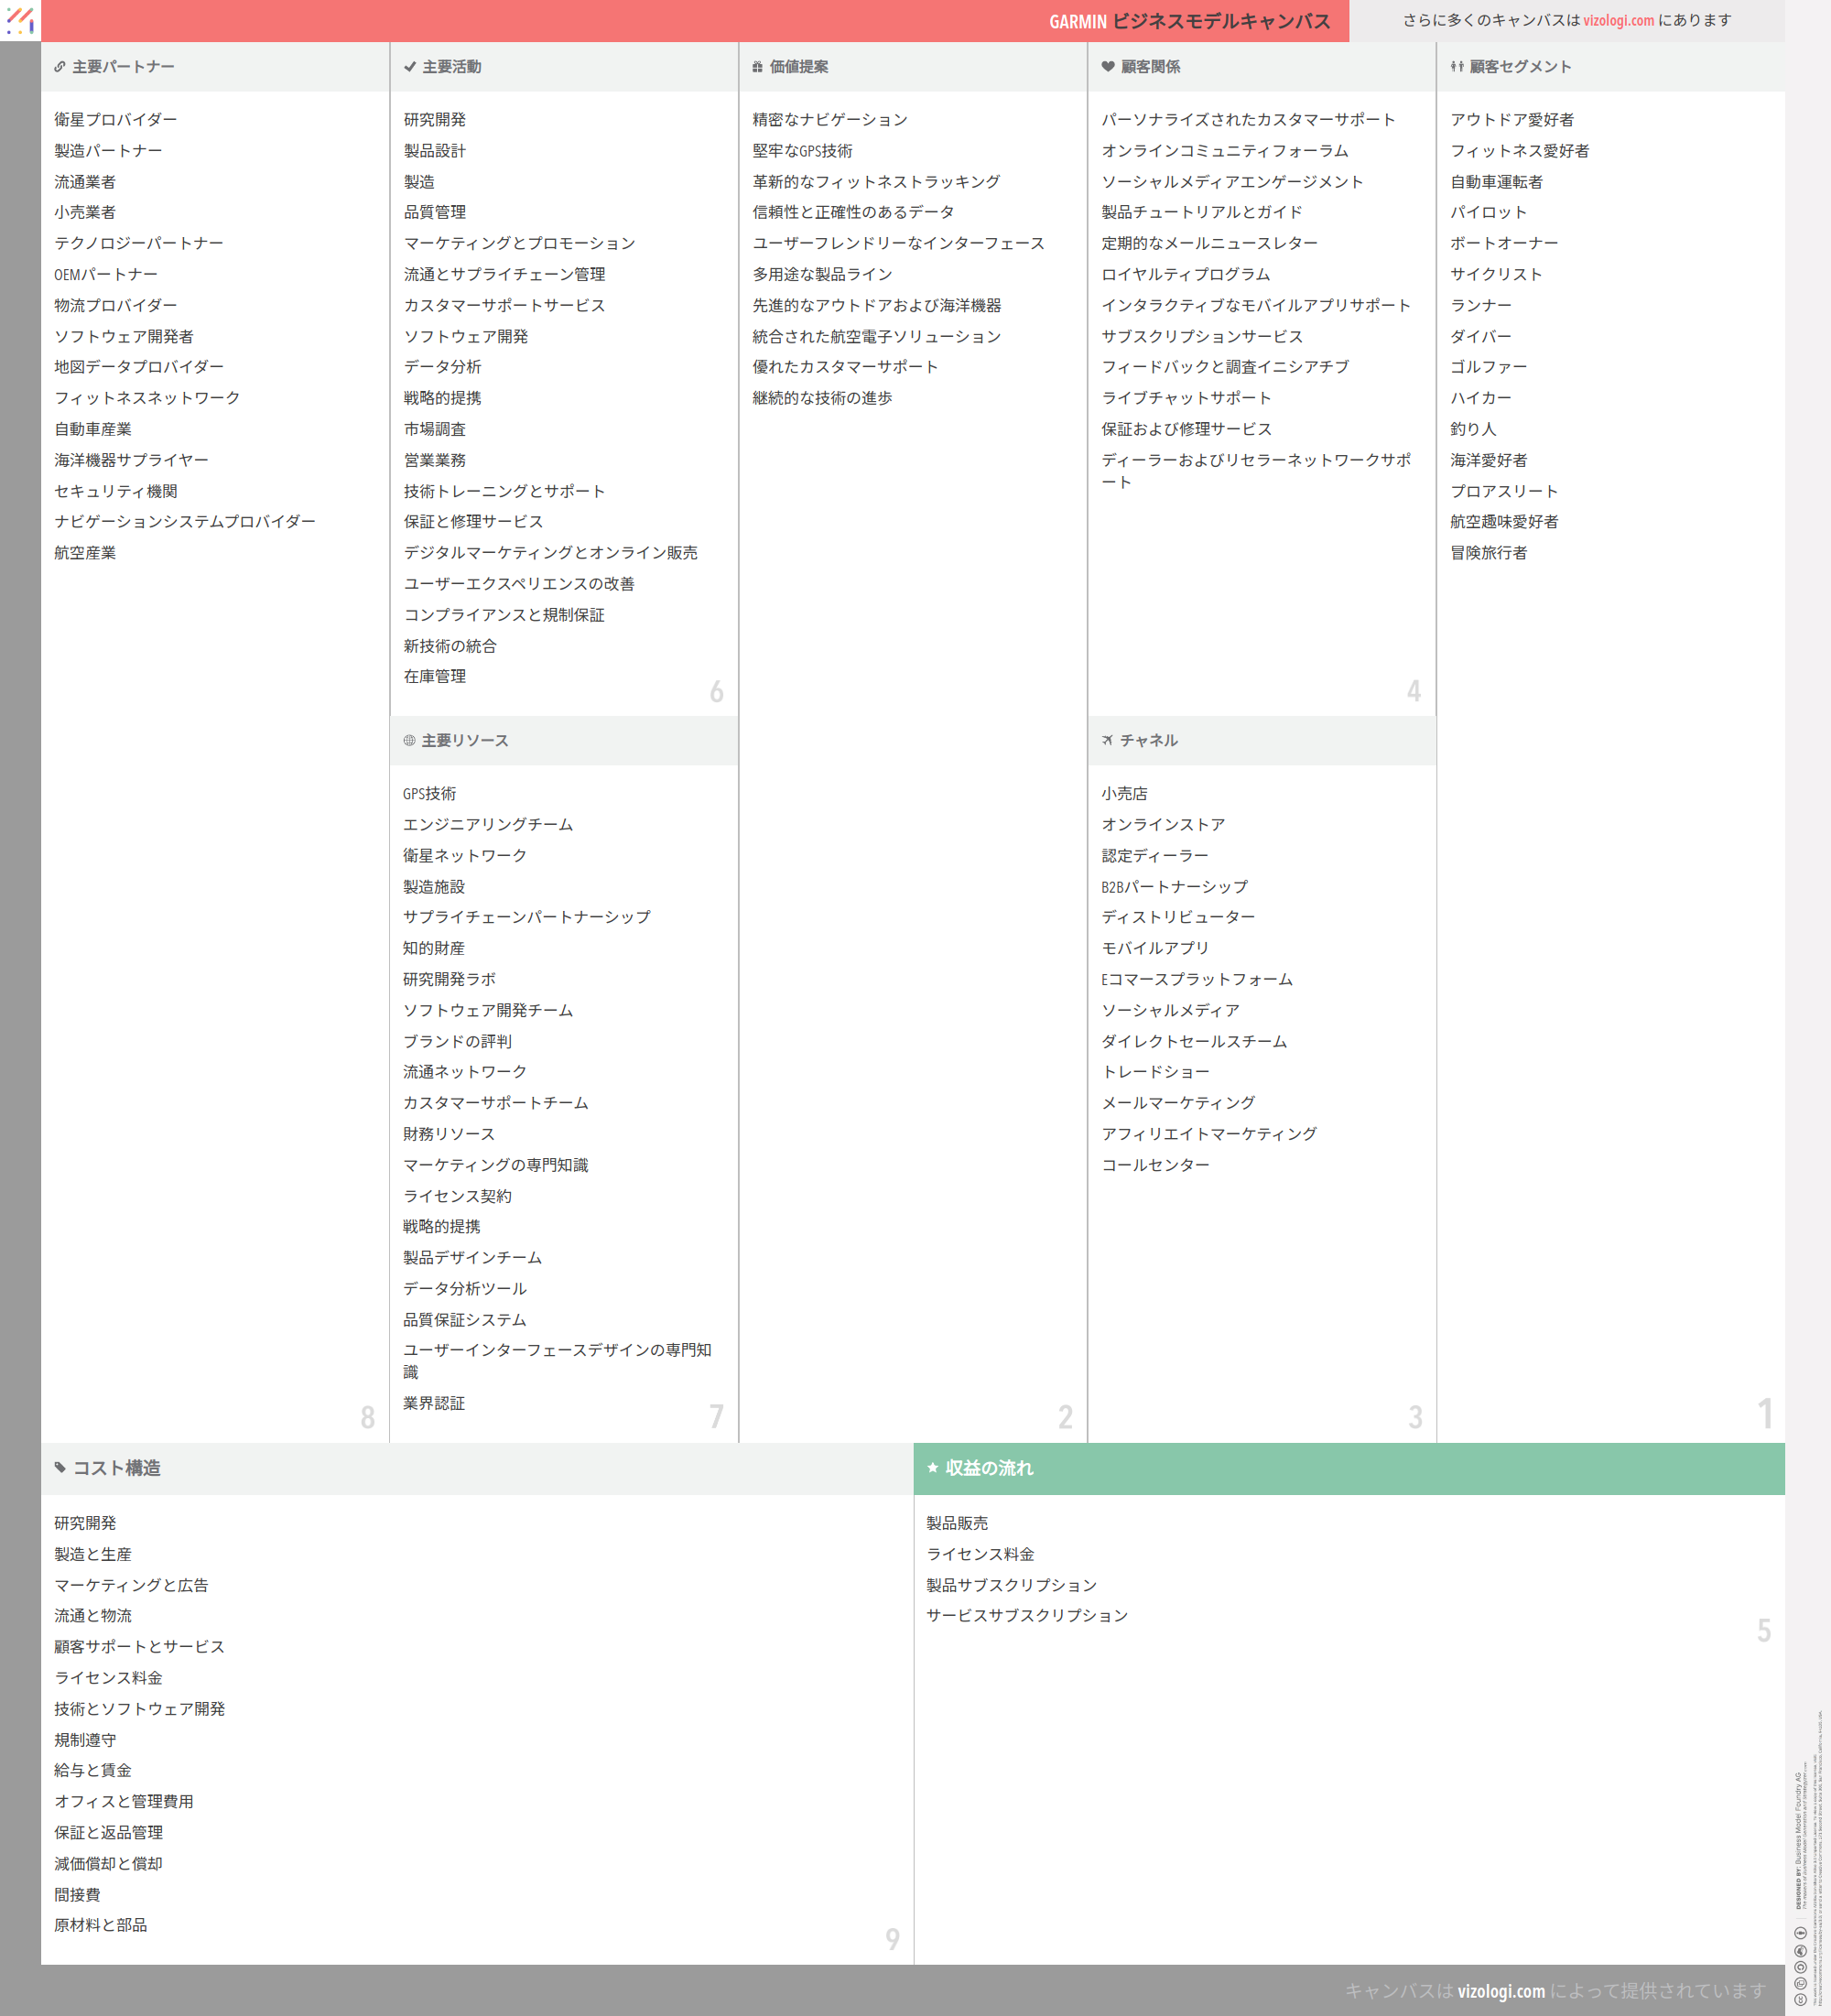This screenshot has width=1831, height=2016.
Task: Click the link icon beside 主要パートナー
Action: pos(60,67)
